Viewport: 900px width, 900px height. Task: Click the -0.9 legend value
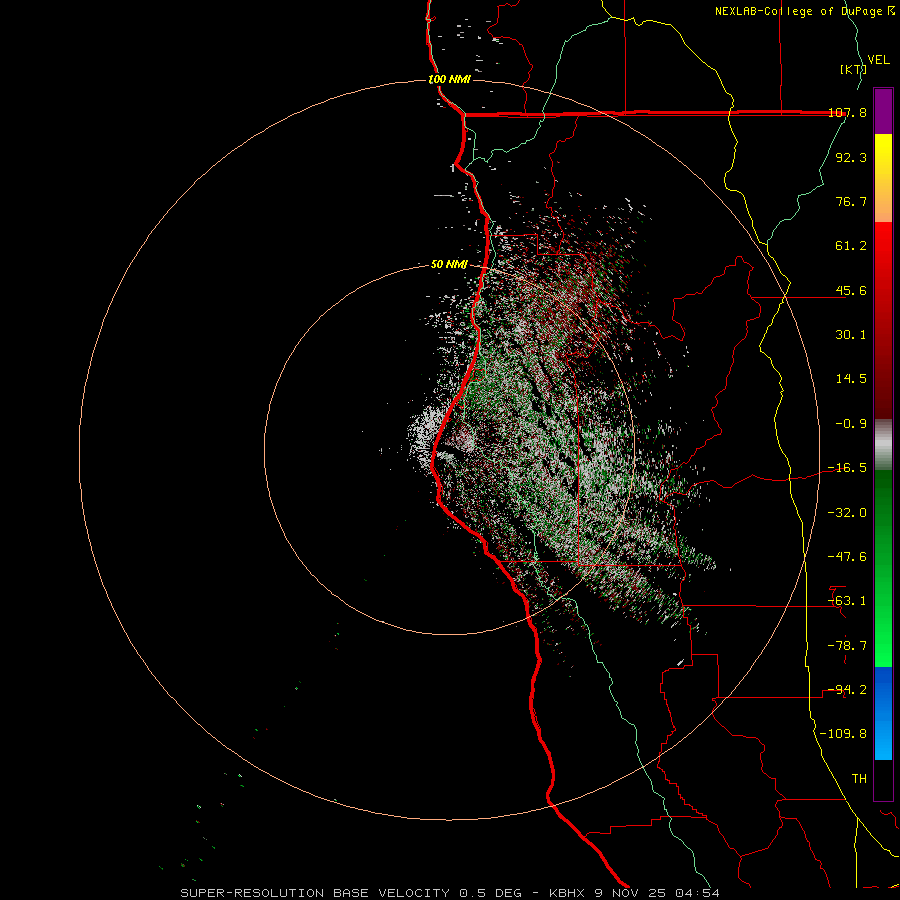click(x=851, y=424)
